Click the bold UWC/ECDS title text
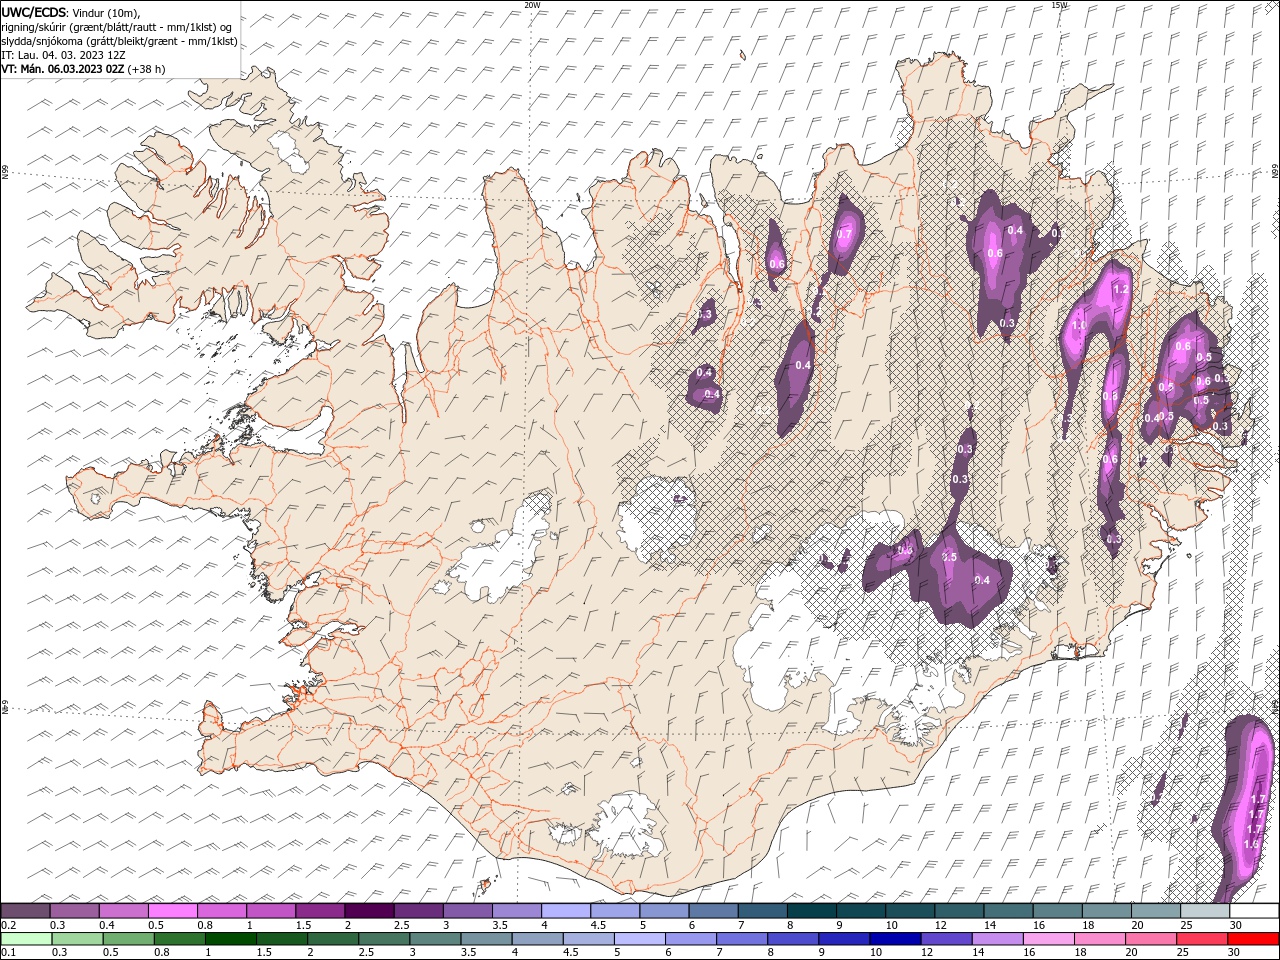 point(34,11)
